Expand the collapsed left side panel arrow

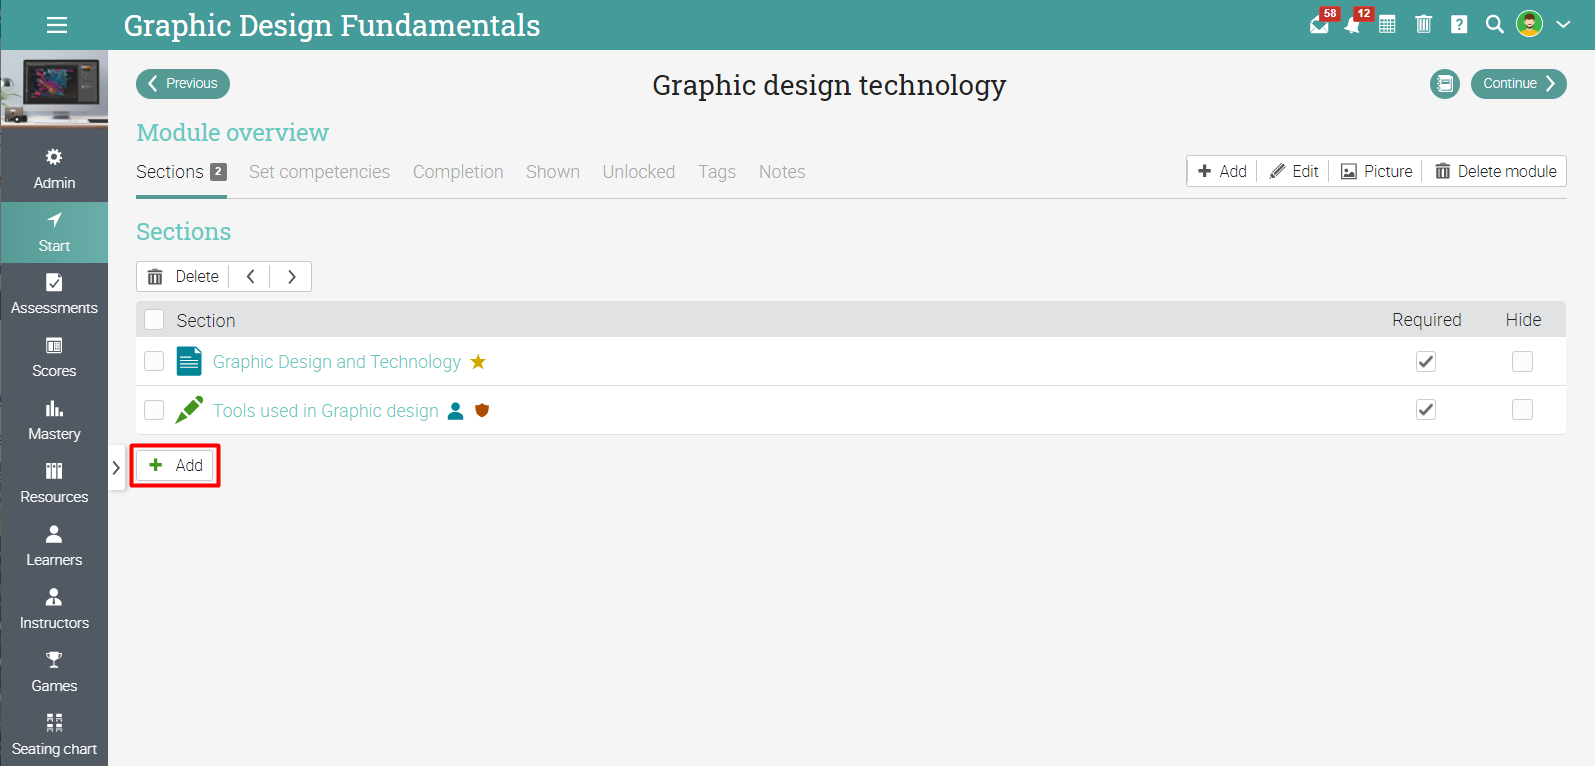point(116,467)
